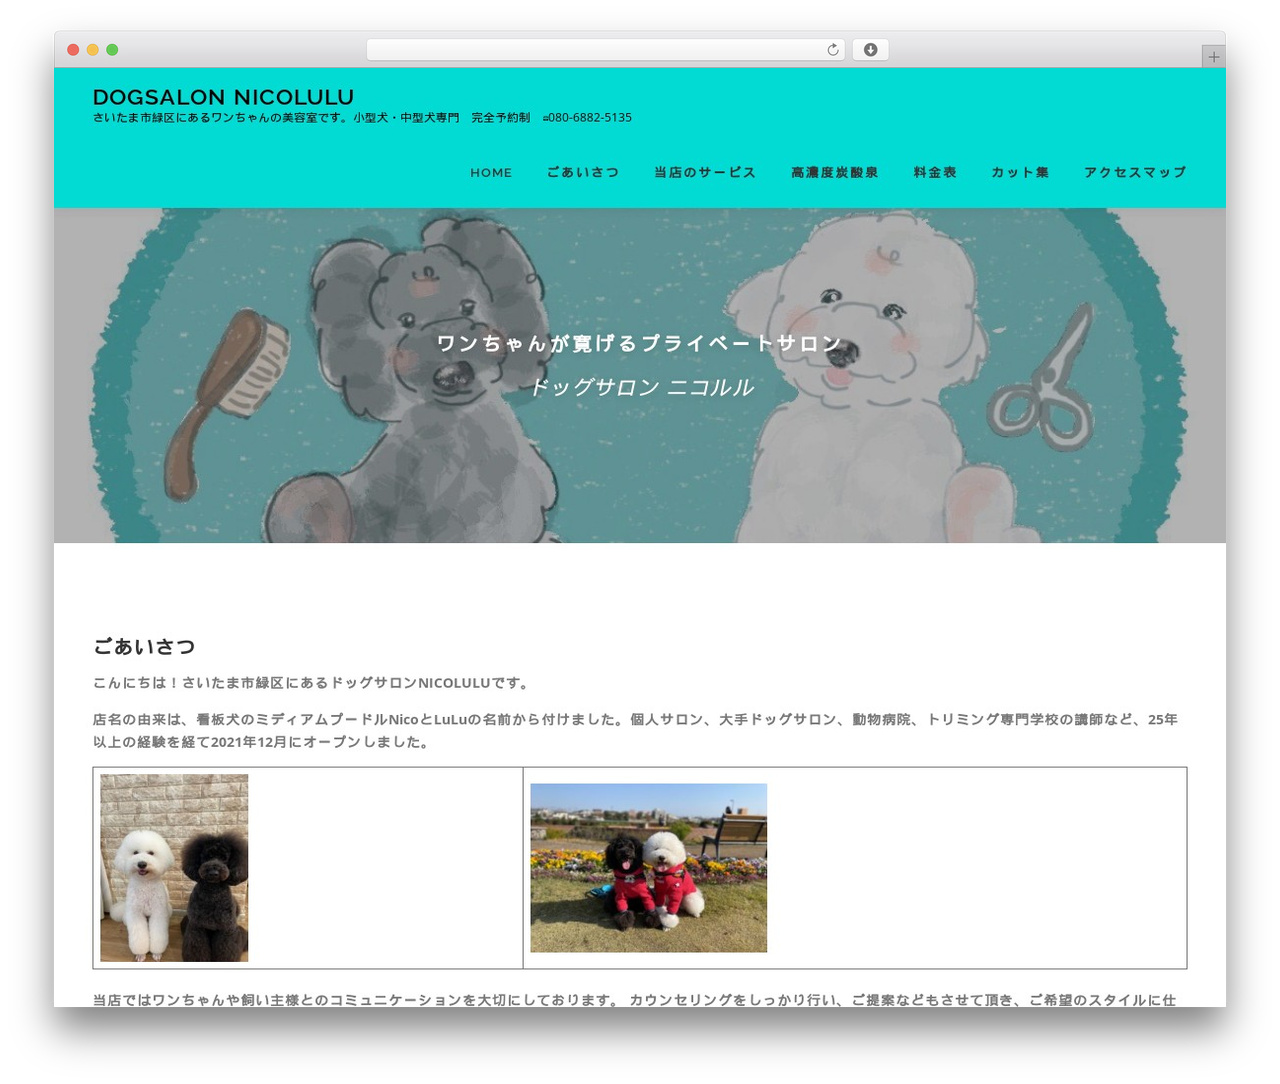Open the 料金表 menu item
1280x1084 pixels.
click(935, 173)
